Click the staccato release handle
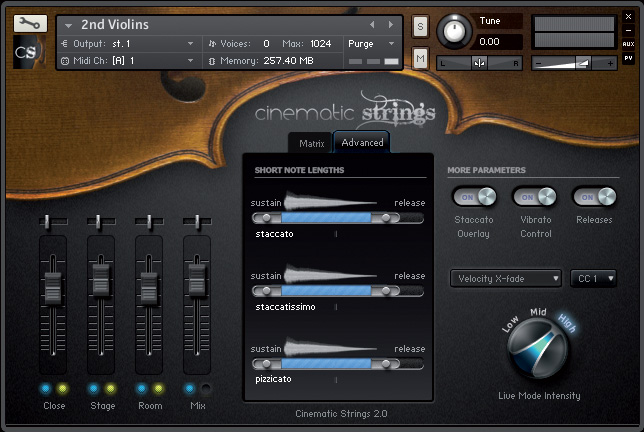 click(386, 218)
